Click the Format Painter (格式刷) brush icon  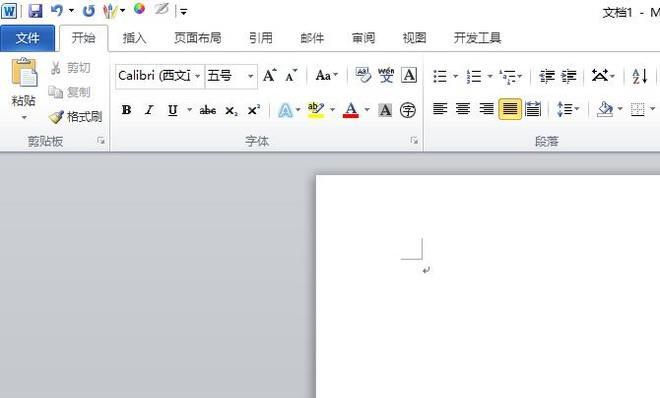click(56, 117)
